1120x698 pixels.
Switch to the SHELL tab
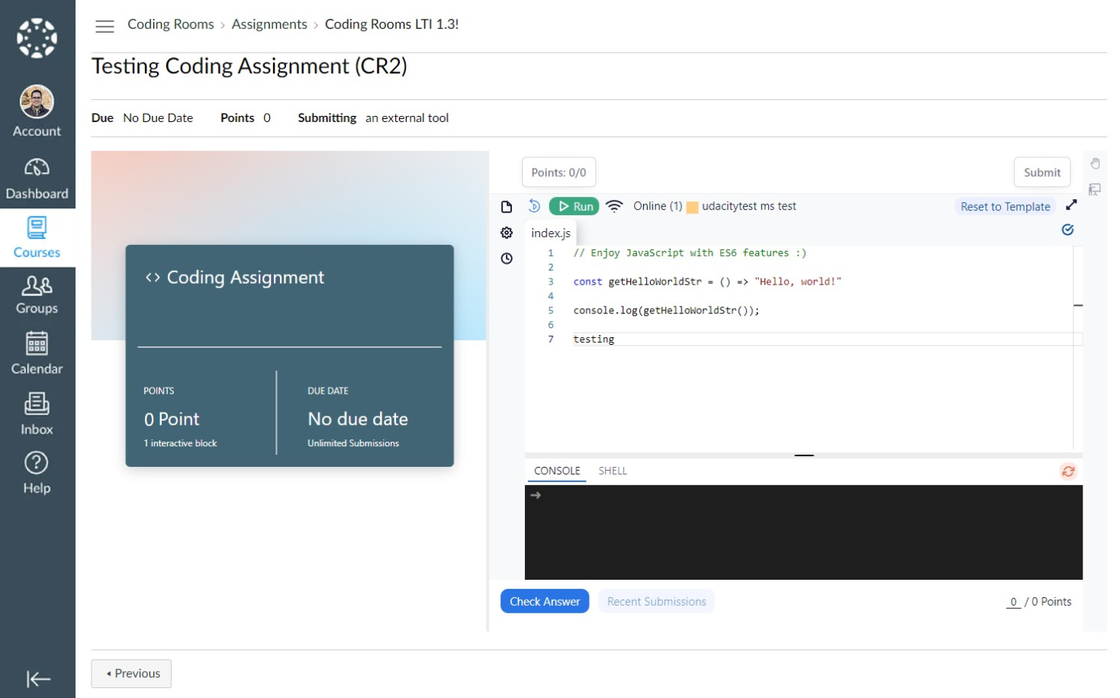[x=612, y=470]
